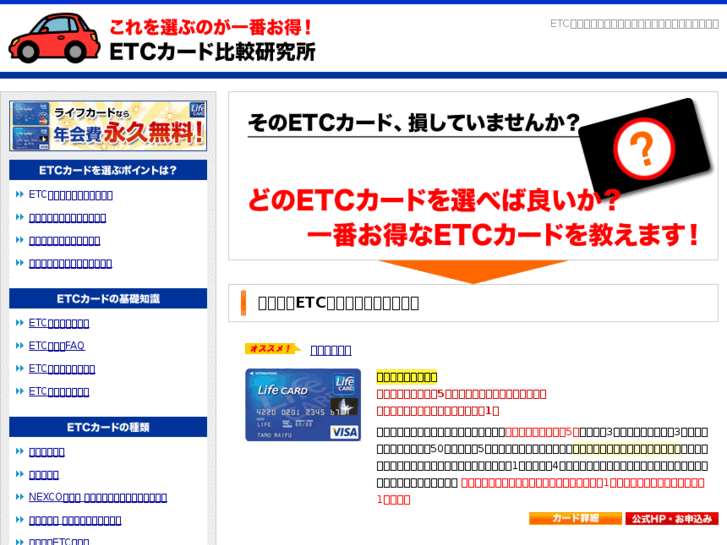Open the card name link beside オススメ!
727x545 pixels.
(331, 350)
